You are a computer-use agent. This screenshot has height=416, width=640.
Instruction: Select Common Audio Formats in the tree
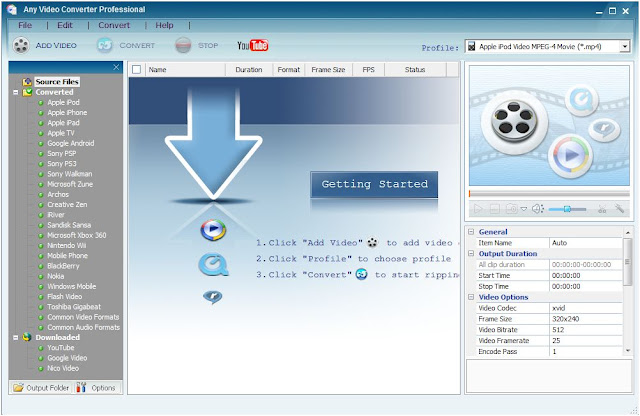[x=83, y=327]
